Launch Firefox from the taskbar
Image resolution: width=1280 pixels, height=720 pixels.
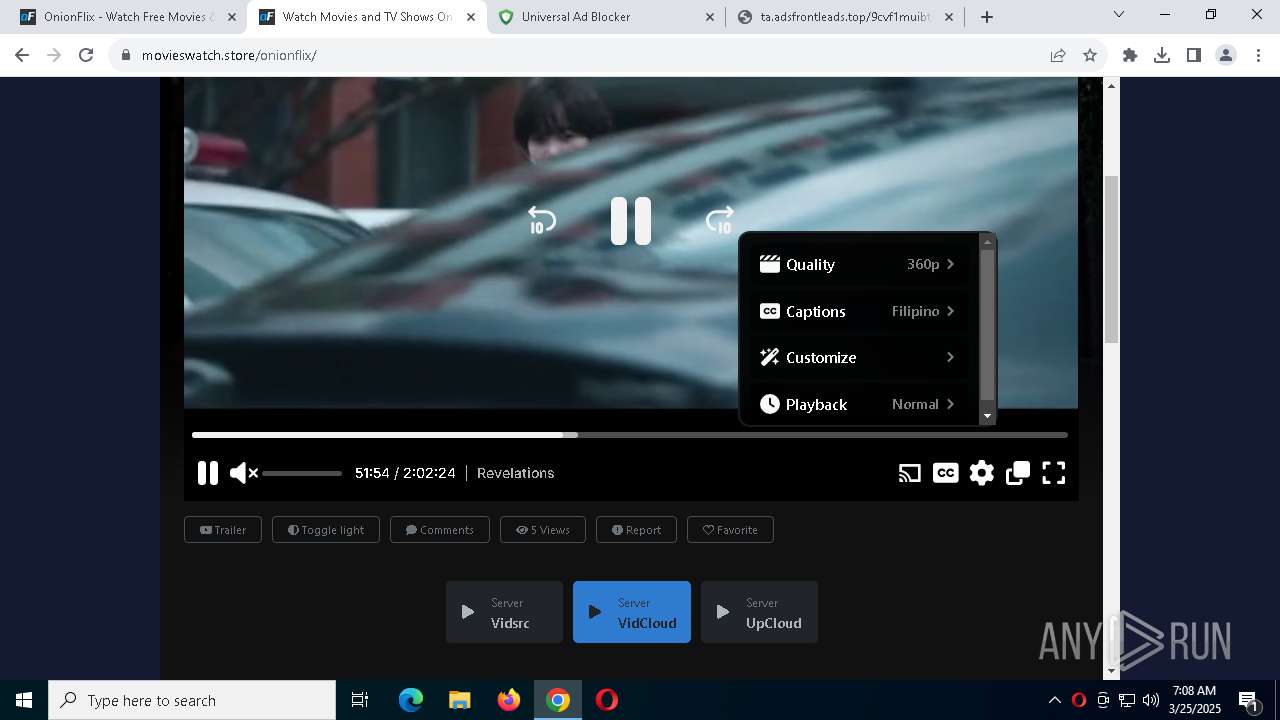pos(509,700)
